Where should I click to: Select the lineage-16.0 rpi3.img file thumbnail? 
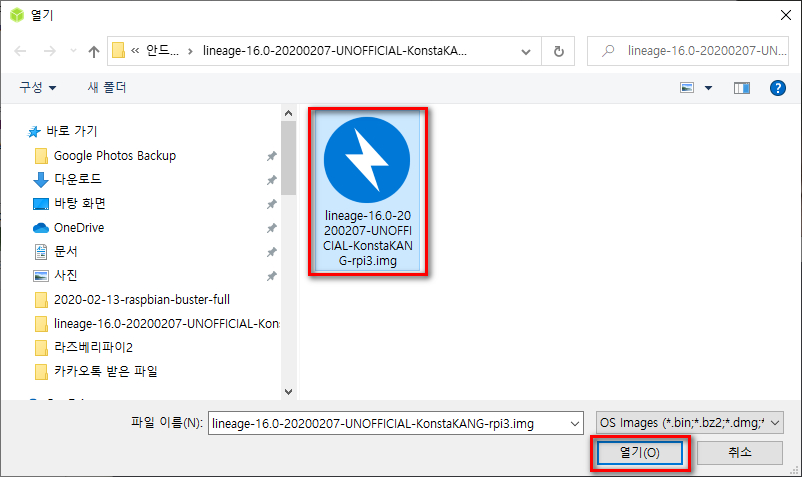[x=367, y=192]
